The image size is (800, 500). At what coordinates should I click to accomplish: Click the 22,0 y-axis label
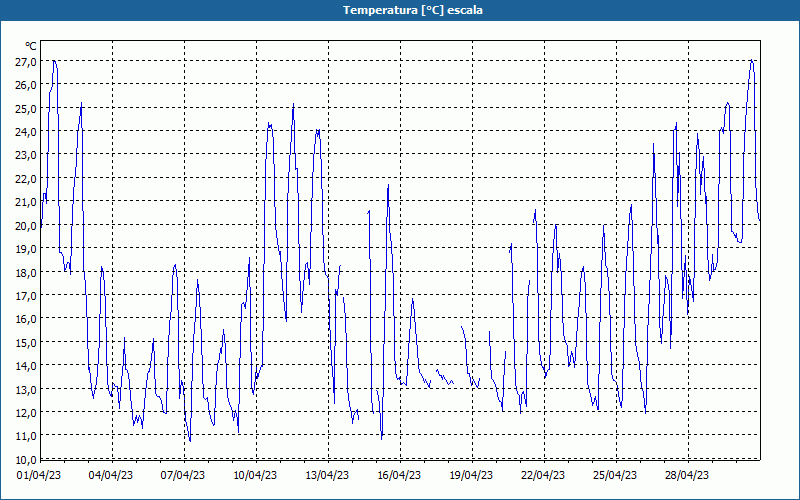click(x=27, y=179)
